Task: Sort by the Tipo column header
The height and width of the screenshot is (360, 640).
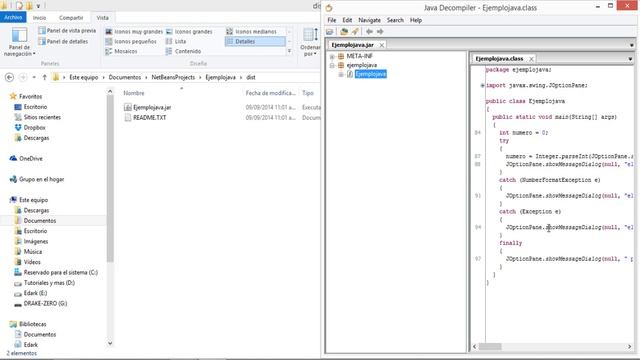Action: point(308,93)
